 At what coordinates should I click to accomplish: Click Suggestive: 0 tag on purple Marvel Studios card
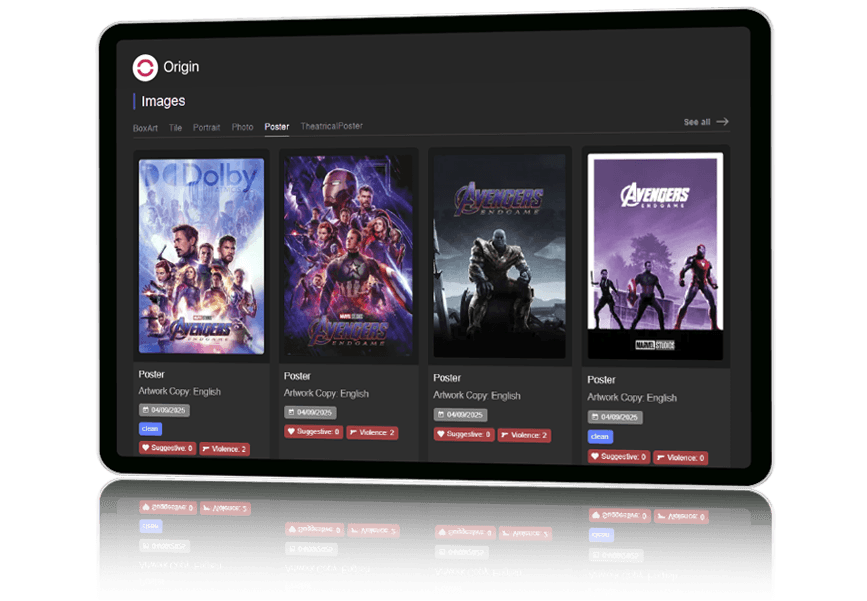619,457
